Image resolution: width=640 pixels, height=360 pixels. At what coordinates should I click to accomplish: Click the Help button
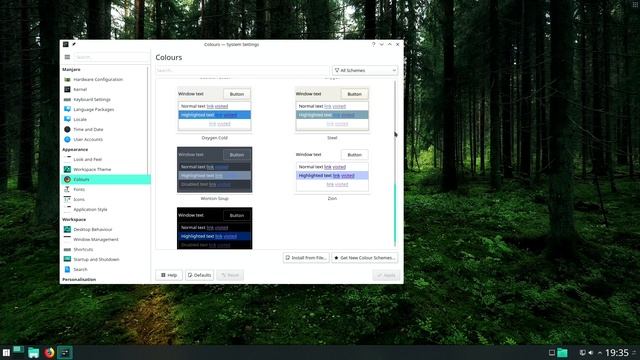(x=169, y=275)
